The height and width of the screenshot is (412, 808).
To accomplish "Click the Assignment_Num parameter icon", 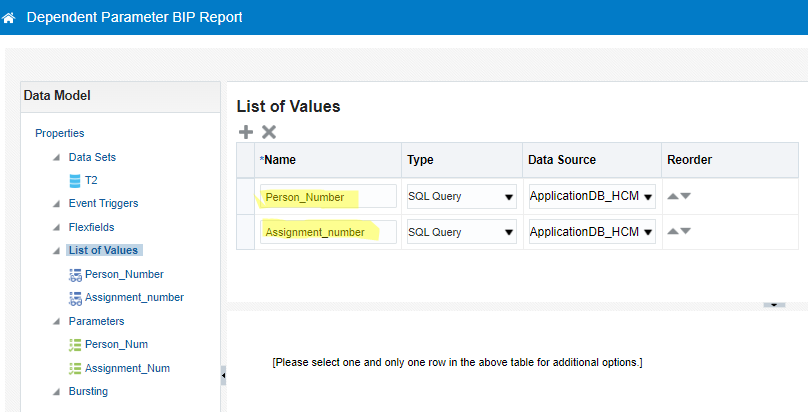I will (x=74, y=368).
